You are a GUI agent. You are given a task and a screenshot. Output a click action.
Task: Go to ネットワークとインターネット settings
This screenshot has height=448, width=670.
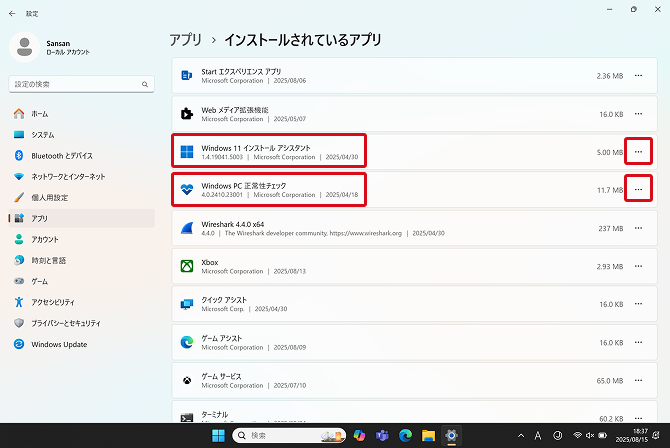click(68, 176)
